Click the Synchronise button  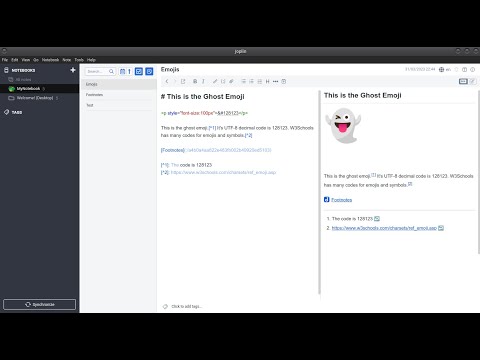[39, 304]
